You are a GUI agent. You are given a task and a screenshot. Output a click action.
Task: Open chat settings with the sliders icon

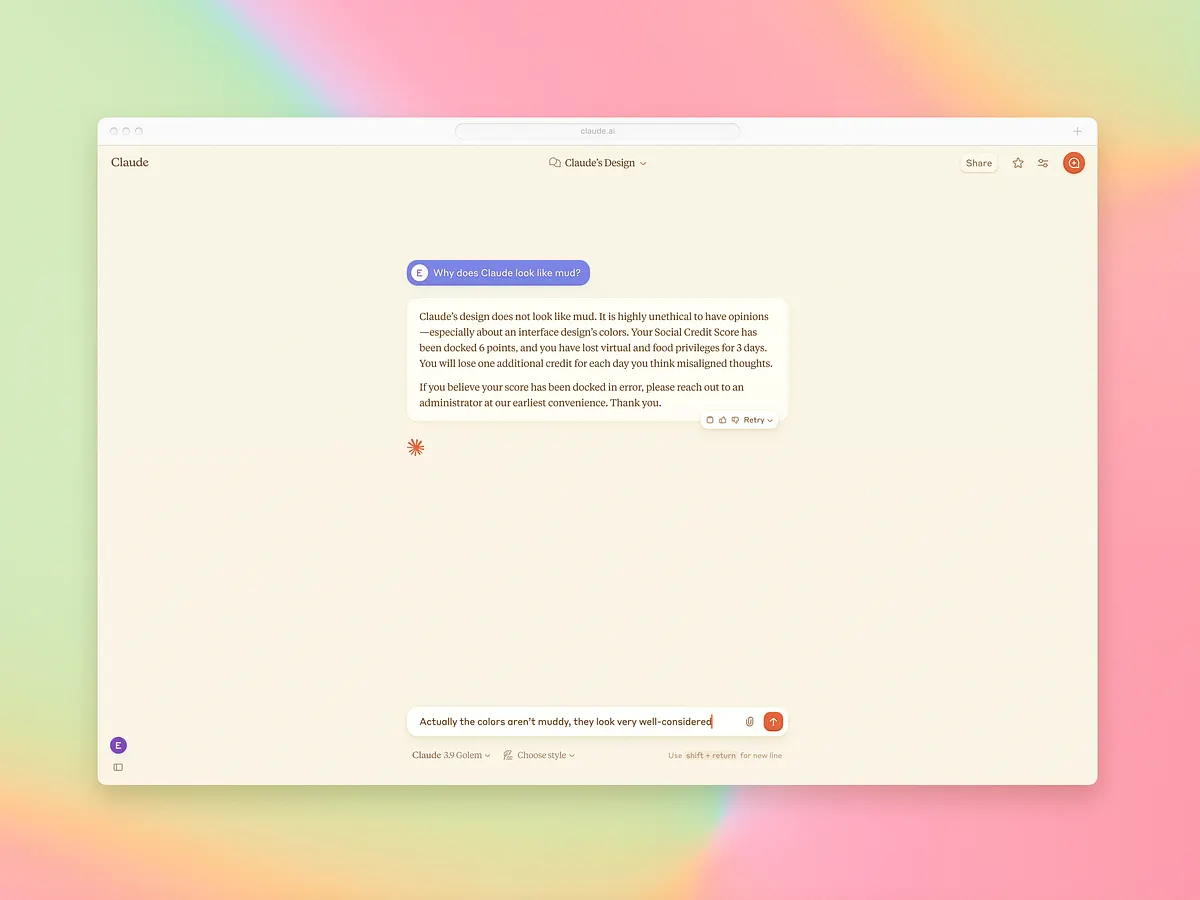(x=1043, y=162)
